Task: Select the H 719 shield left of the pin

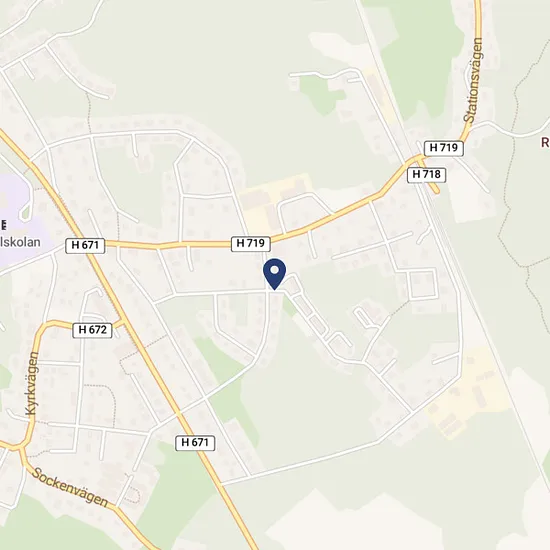Action: [x=250, y=243]
